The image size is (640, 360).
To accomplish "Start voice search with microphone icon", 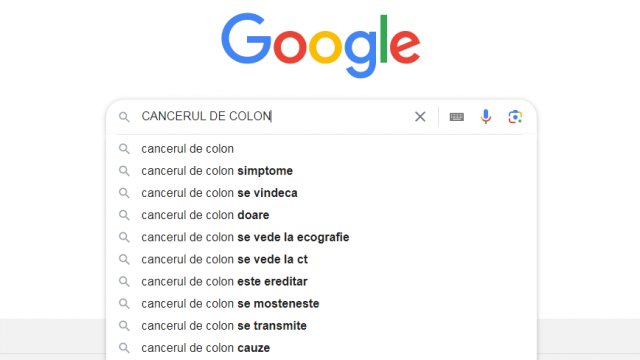I will [486, 117].
